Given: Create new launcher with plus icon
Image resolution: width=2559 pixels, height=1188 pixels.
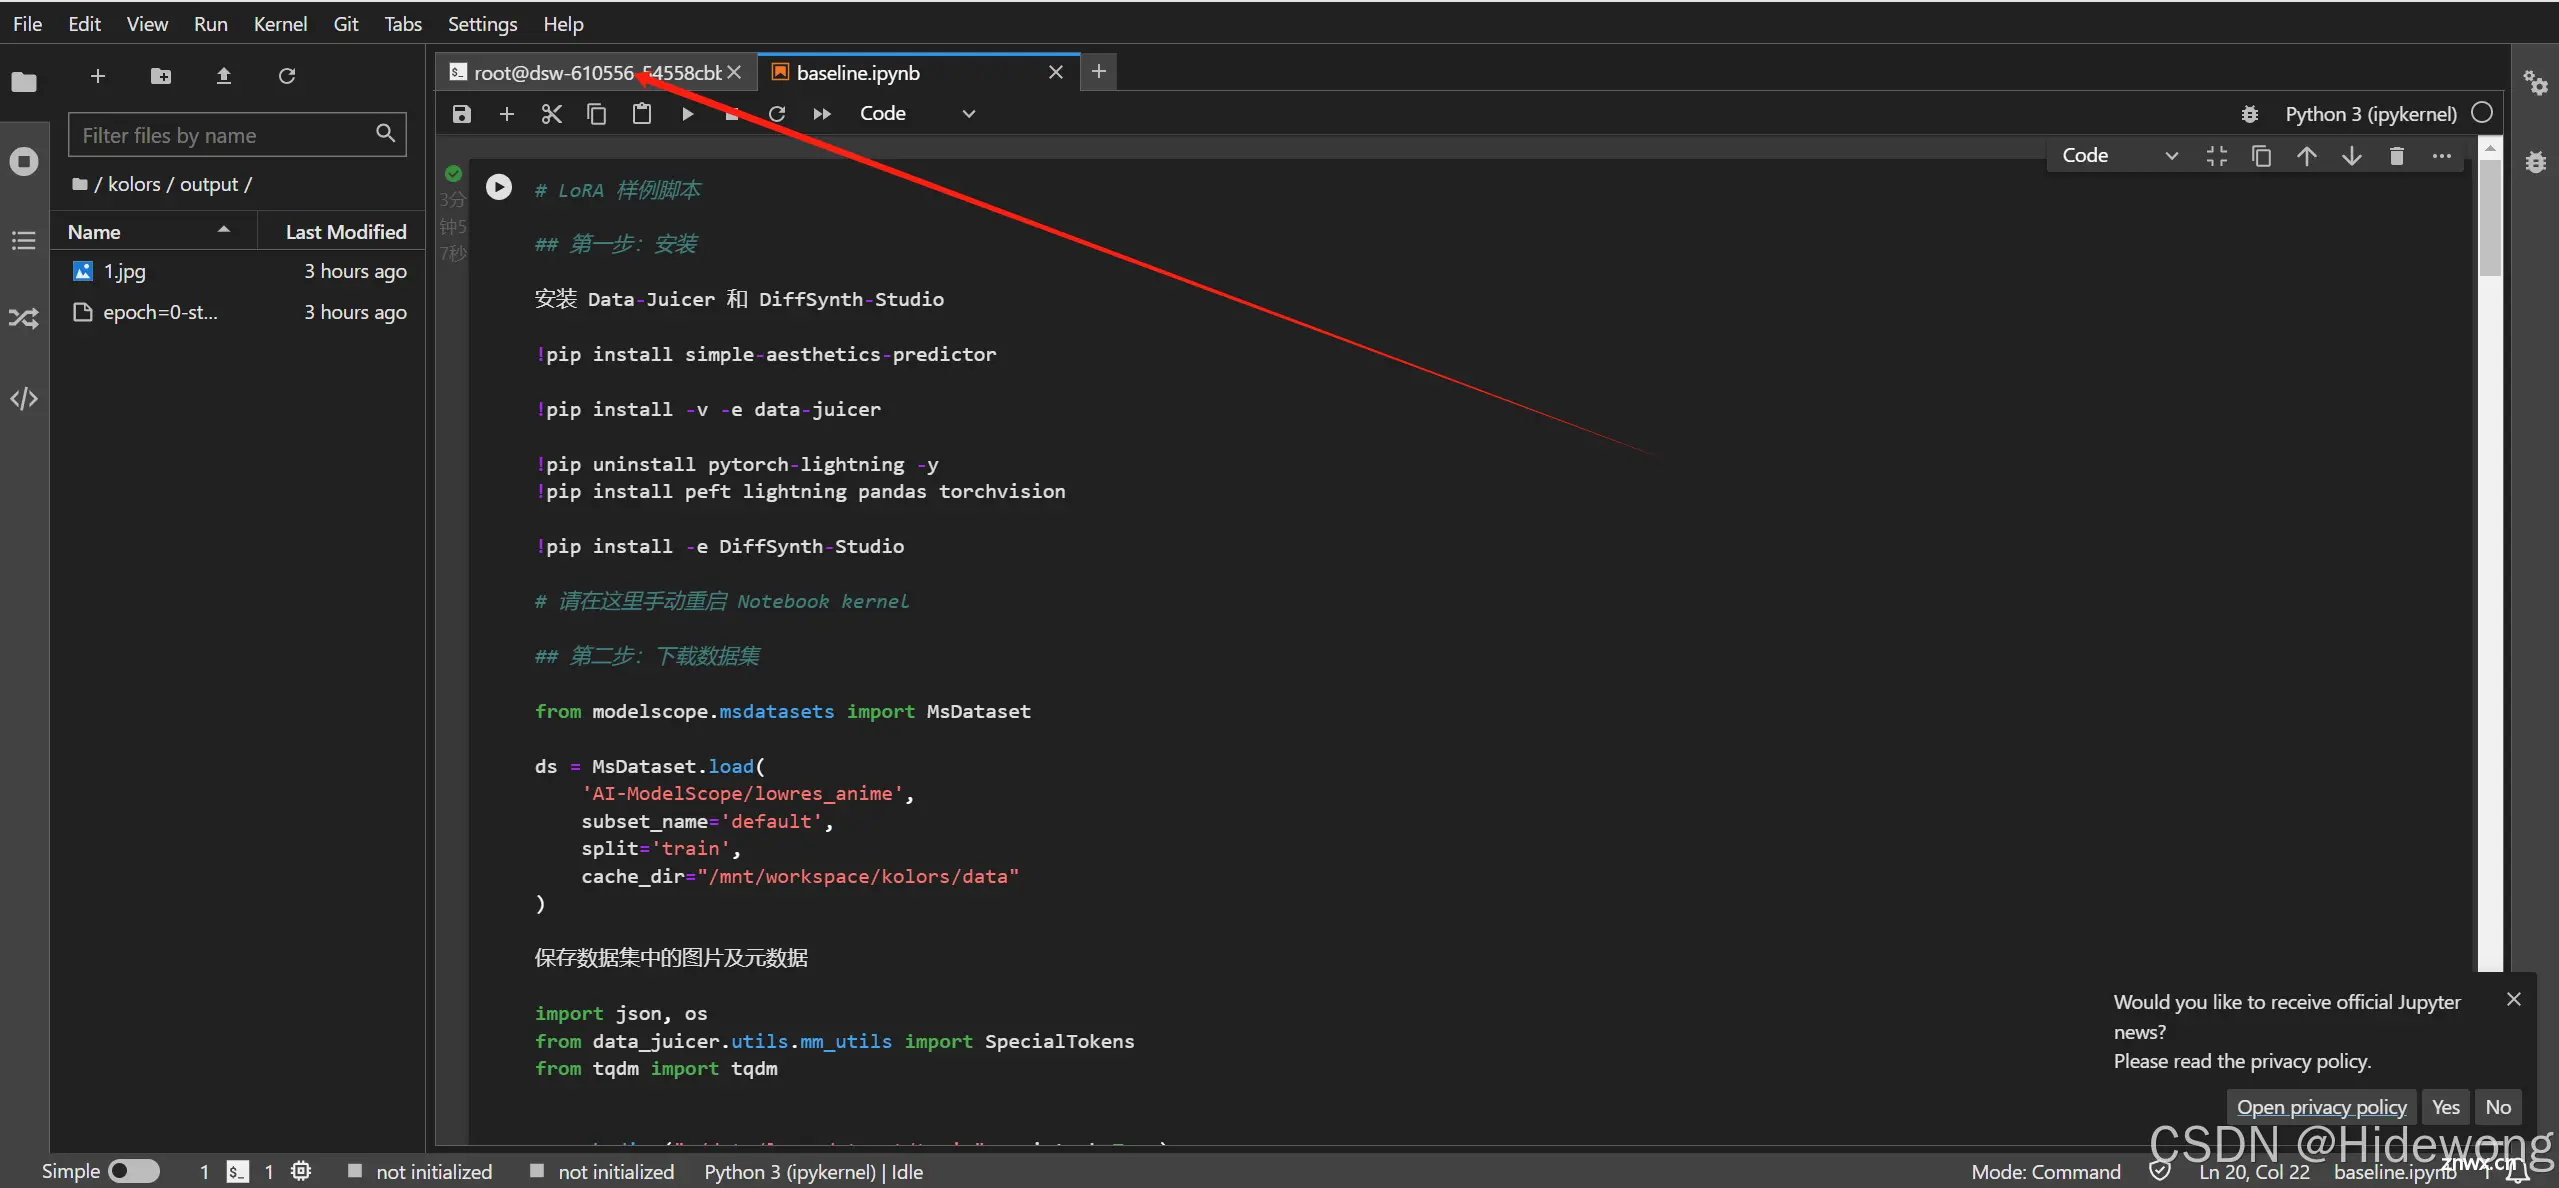Looking at the screenshot, I should 98,76.
